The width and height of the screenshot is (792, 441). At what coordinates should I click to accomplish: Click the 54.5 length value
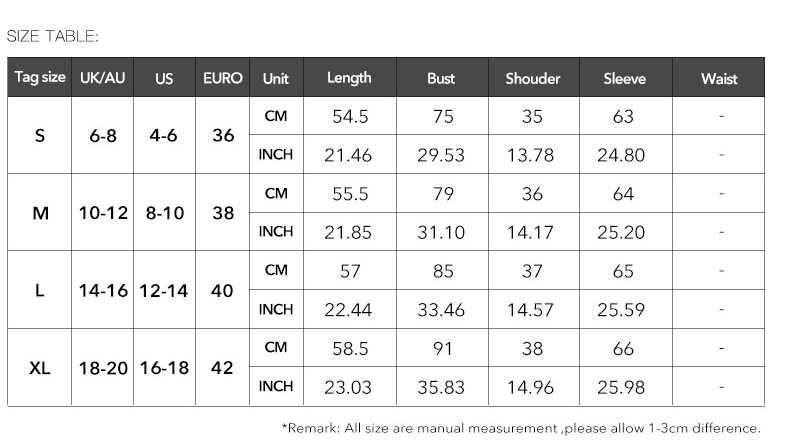350,116
